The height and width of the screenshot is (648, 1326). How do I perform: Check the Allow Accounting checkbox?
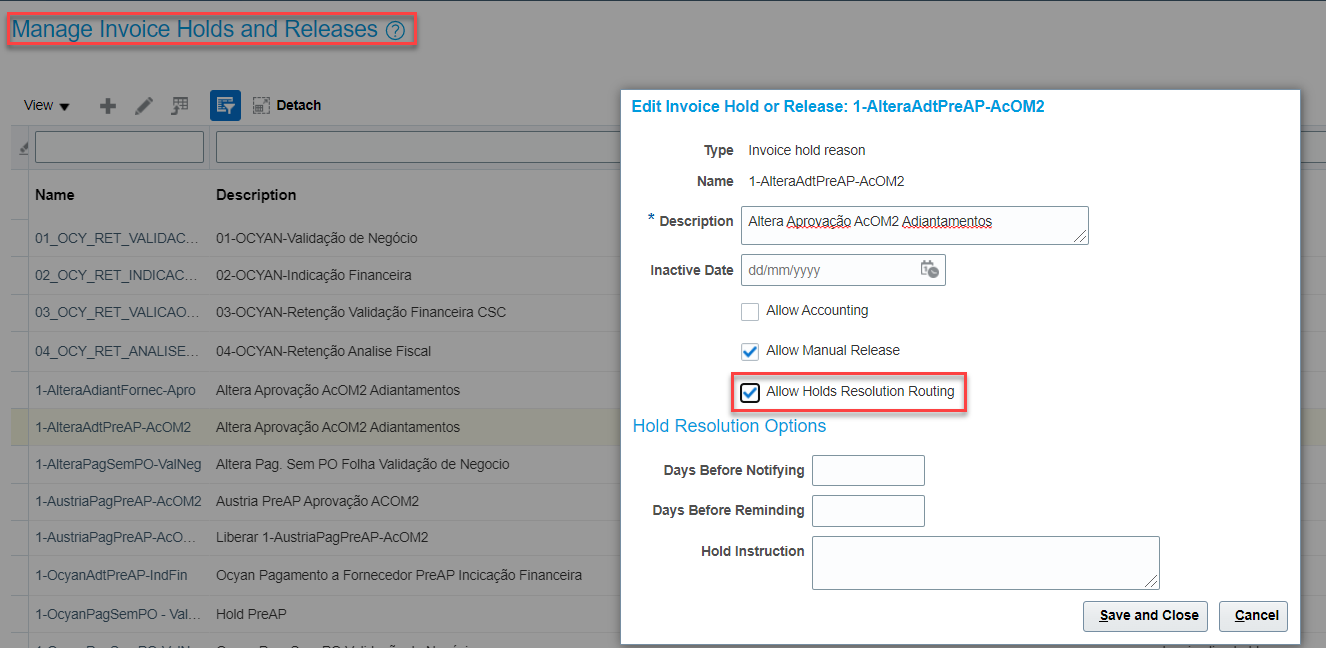tap(750, 311)
